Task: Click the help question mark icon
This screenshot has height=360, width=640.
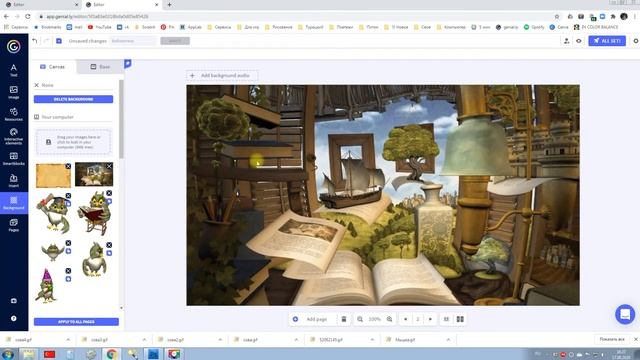Action: pos(13,318)
